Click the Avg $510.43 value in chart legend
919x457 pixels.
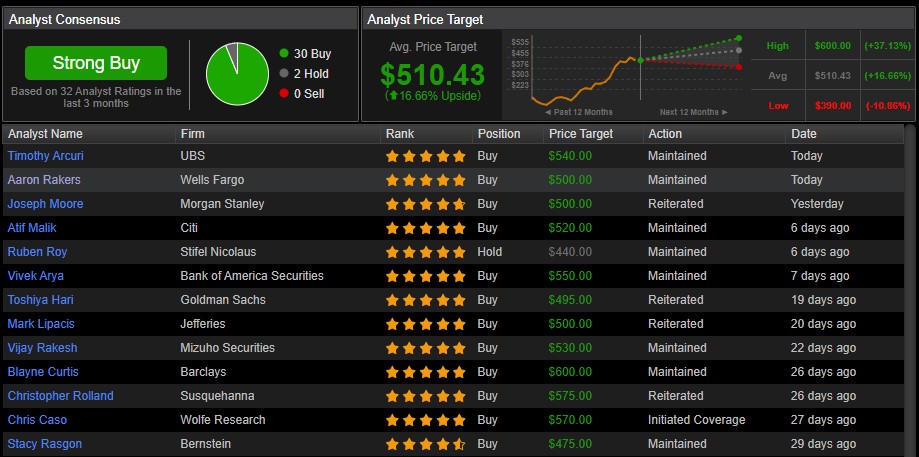point(832,76)
